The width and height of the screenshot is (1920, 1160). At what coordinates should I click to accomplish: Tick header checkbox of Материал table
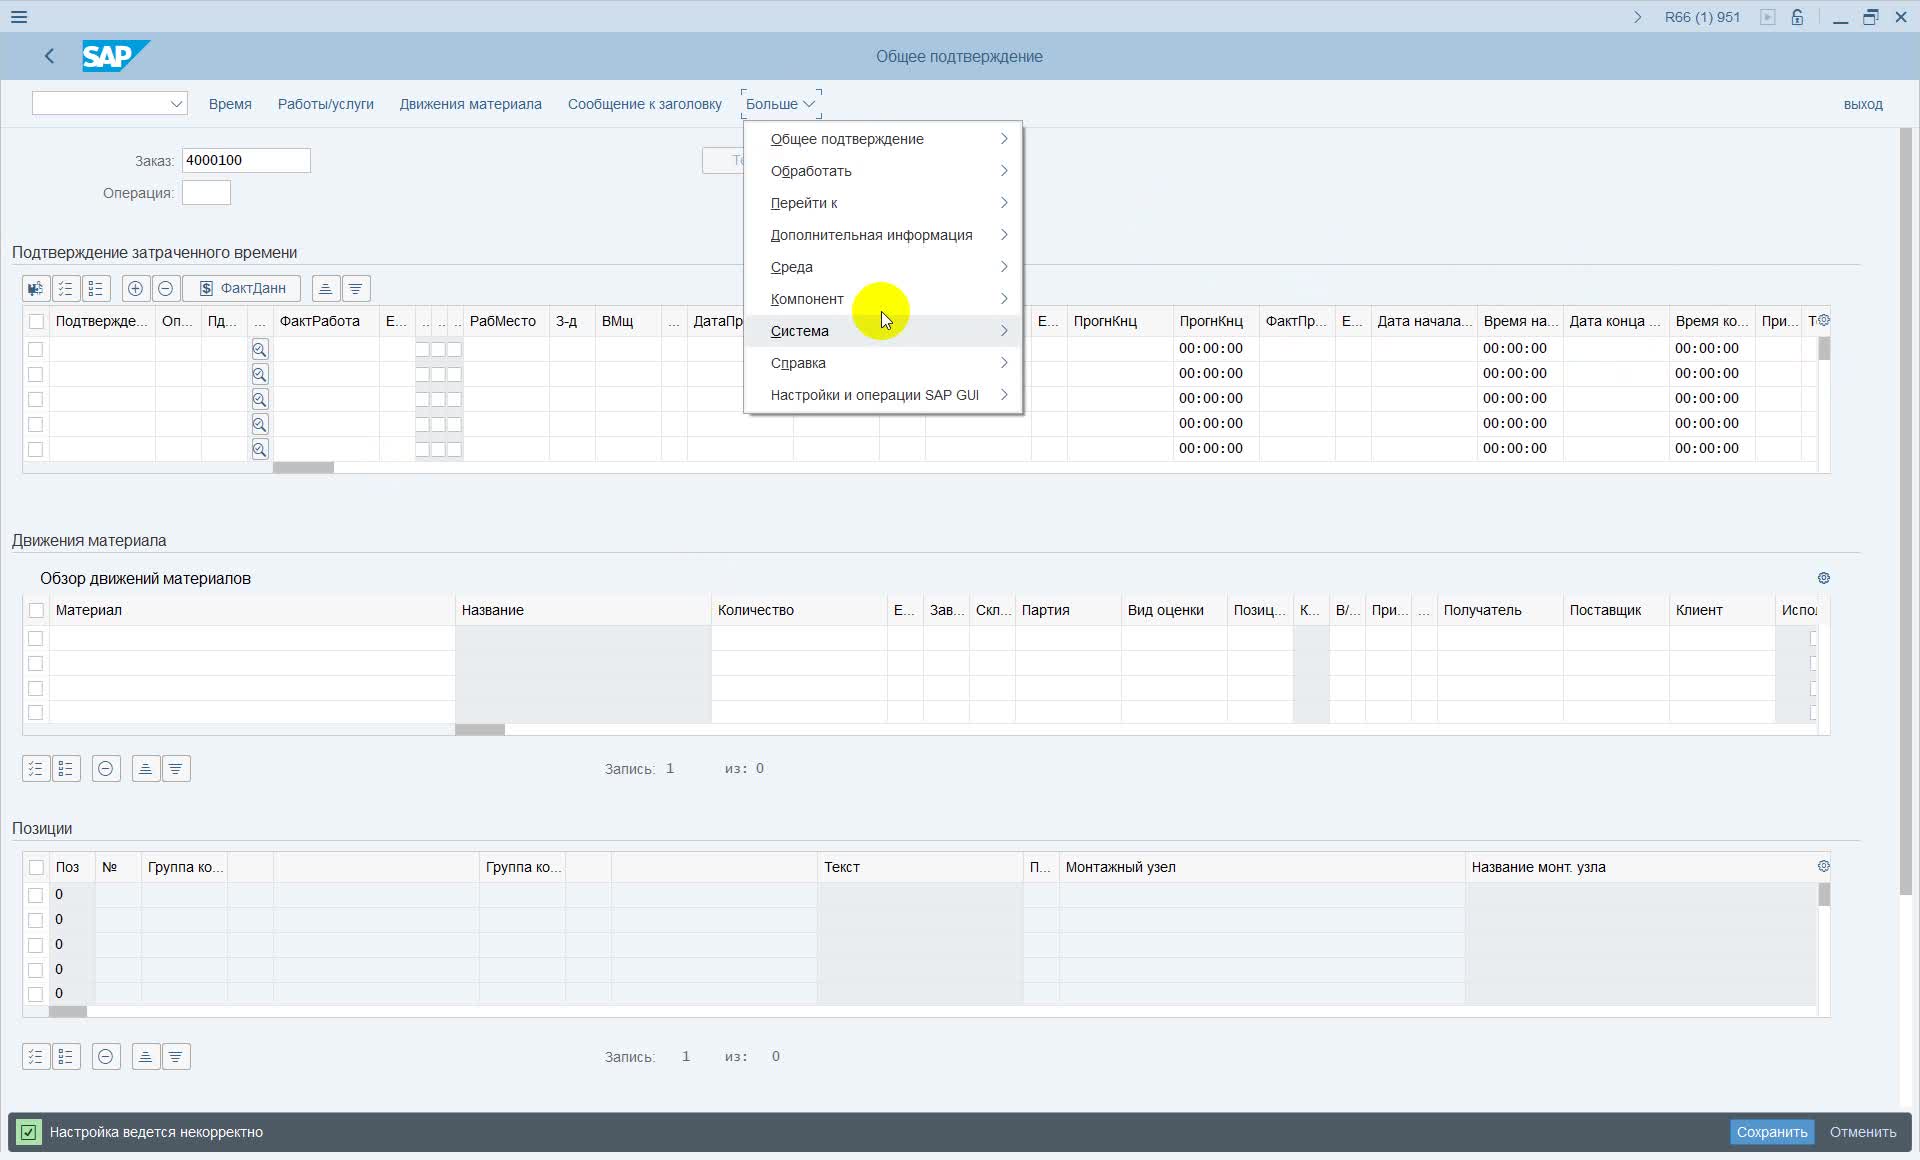pos(36,610)
